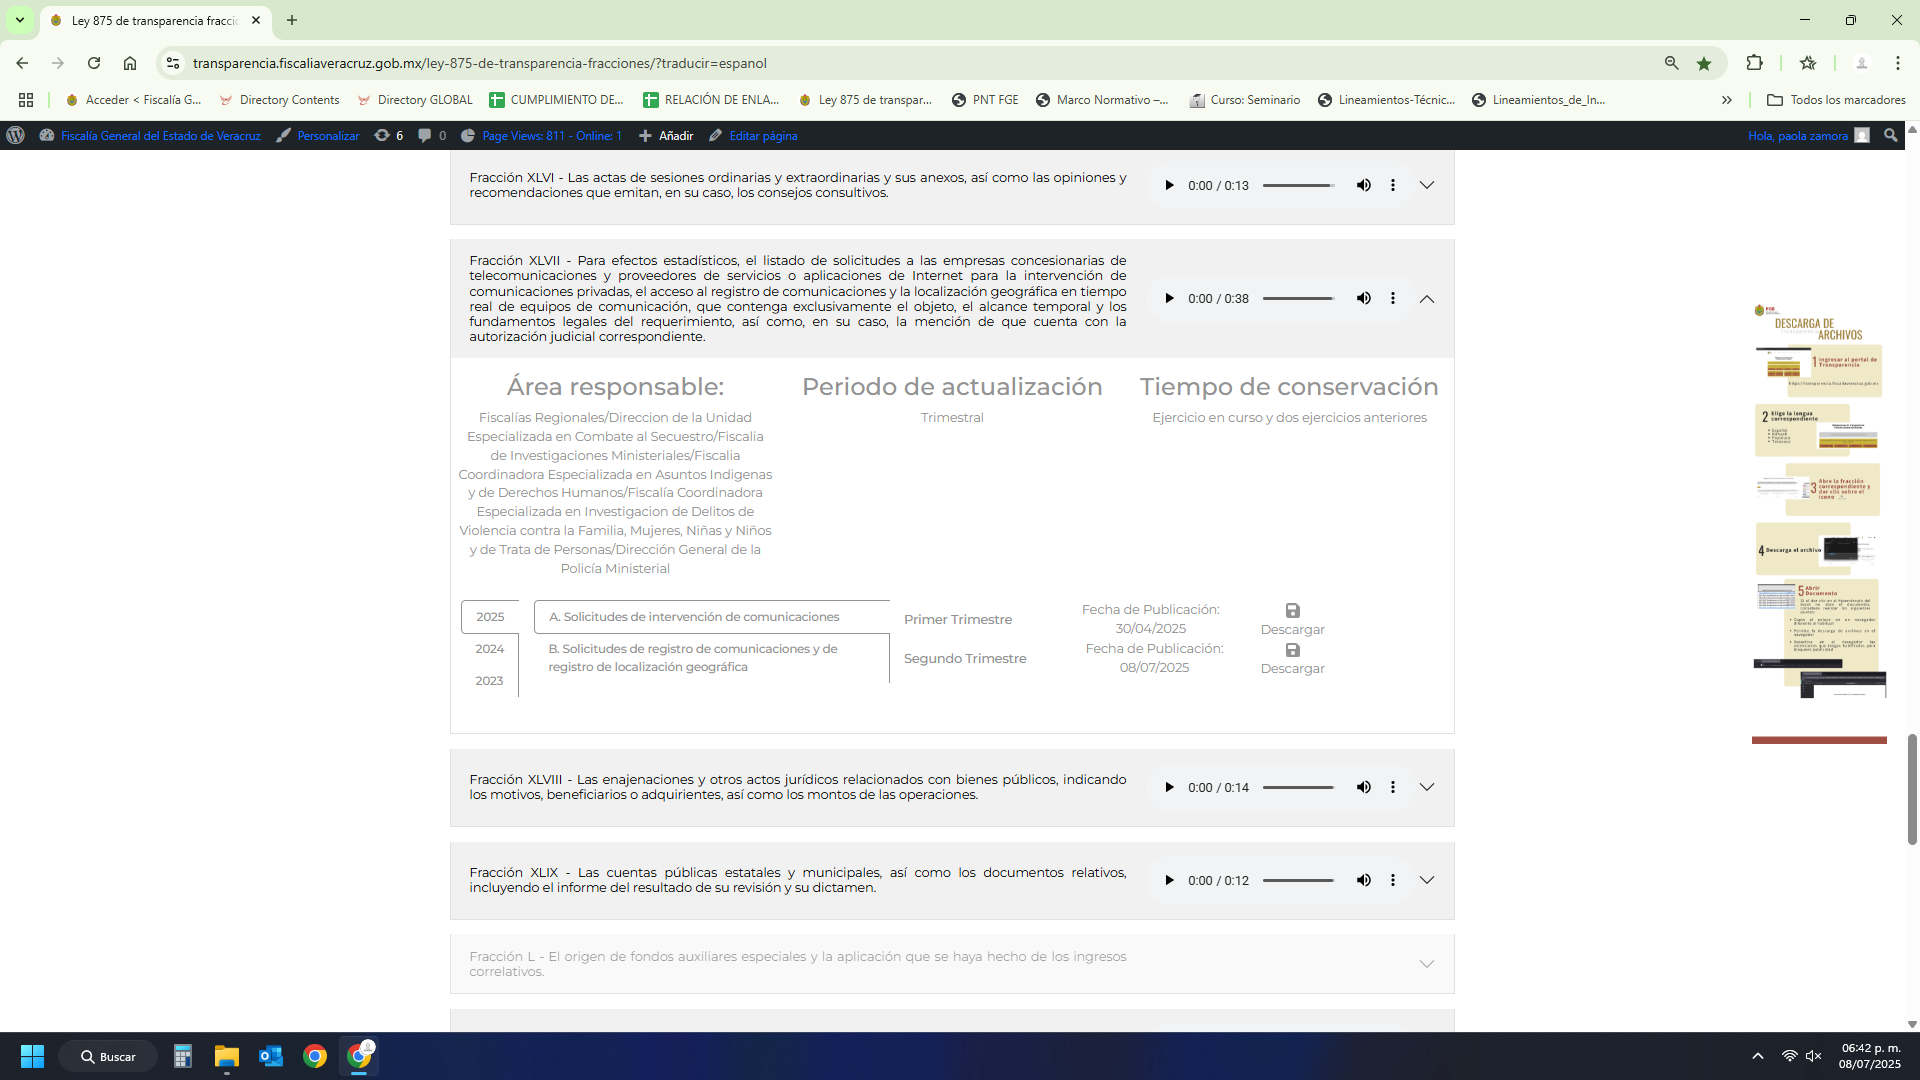Download the Primer Trimestre file

click(1292, 619)
